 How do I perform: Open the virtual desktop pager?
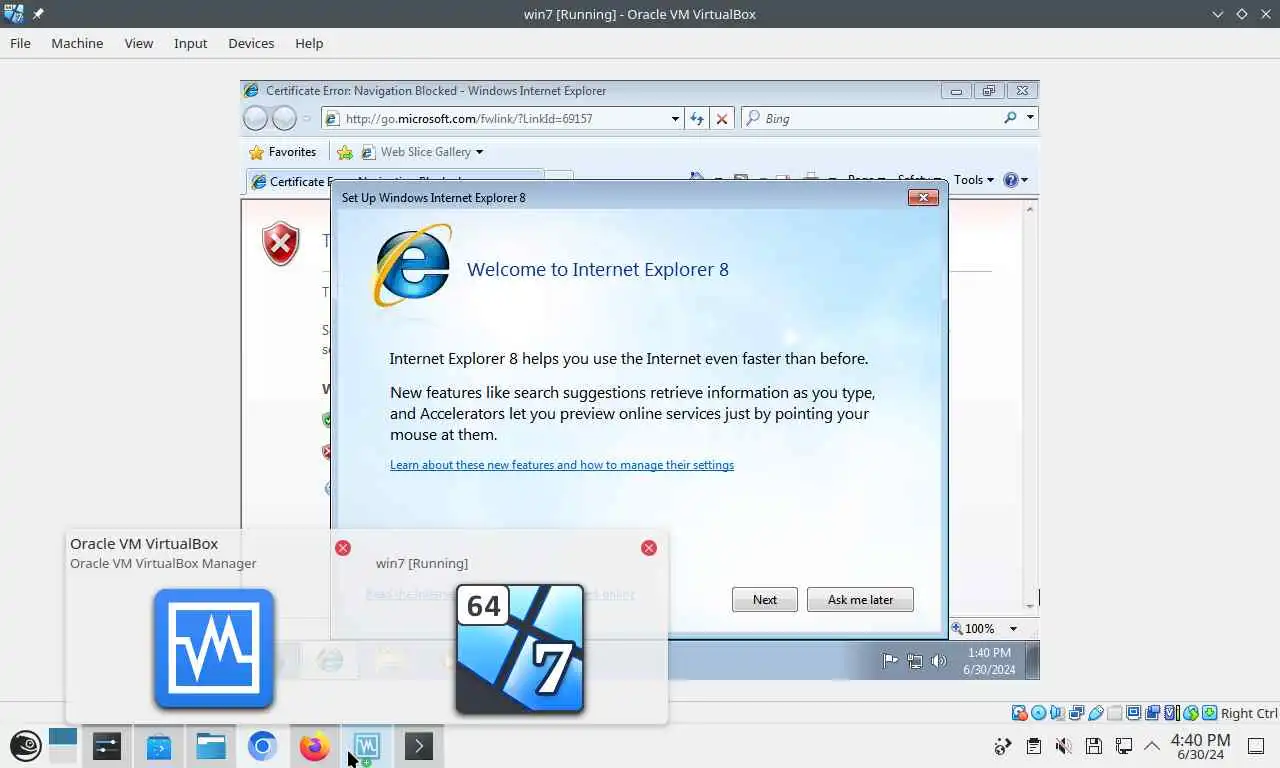click(x=62, y=746)
